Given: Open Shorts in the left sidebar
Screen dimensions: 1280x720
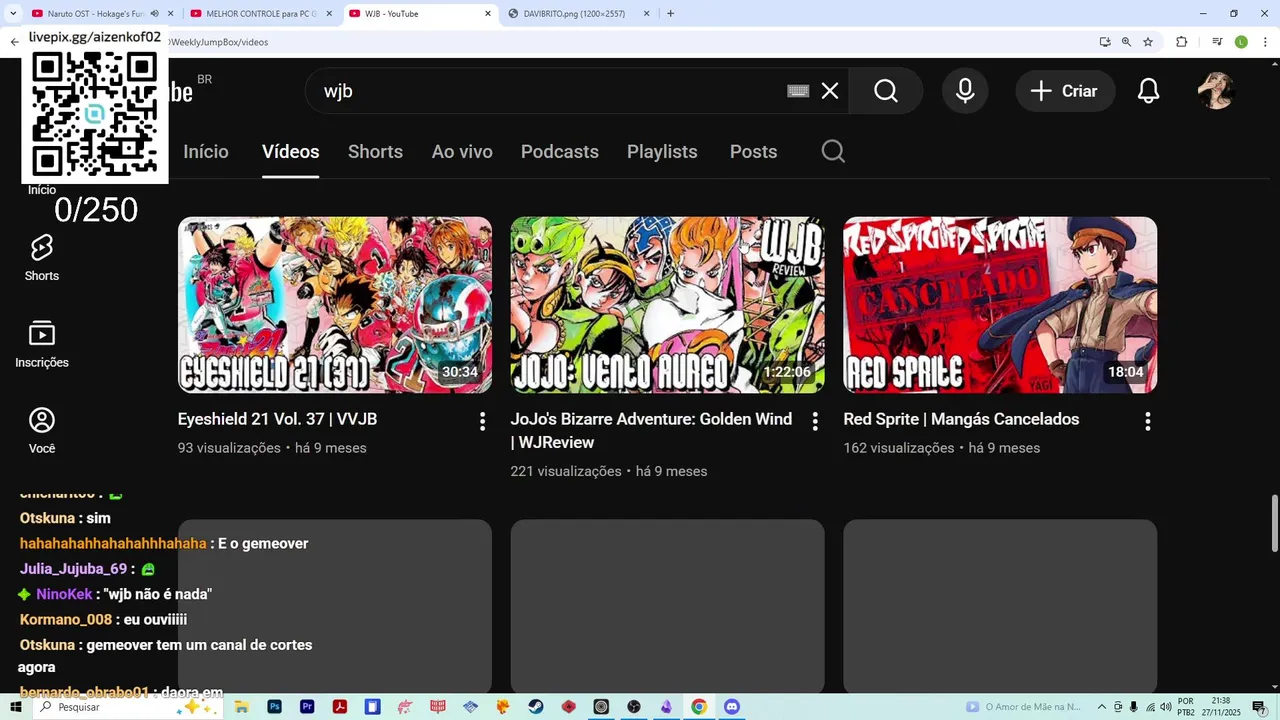Looking at the screenshot, I should pos(42,258).
